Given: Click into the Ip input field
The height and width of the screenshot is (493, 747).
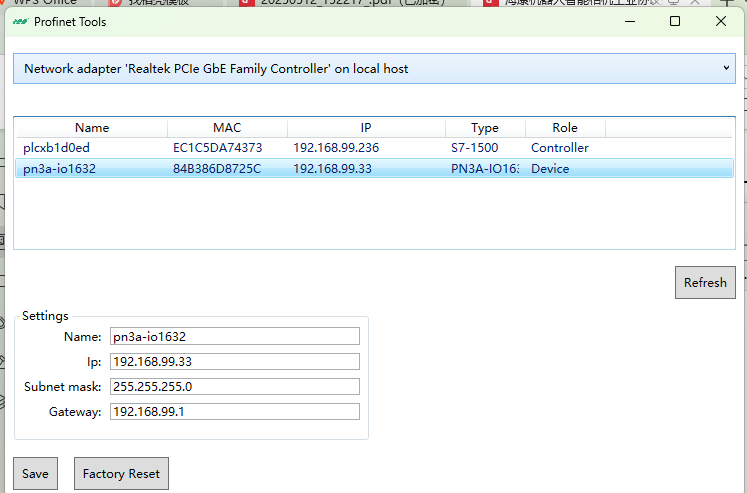Looking at the screenshot, I should point(235,362).
